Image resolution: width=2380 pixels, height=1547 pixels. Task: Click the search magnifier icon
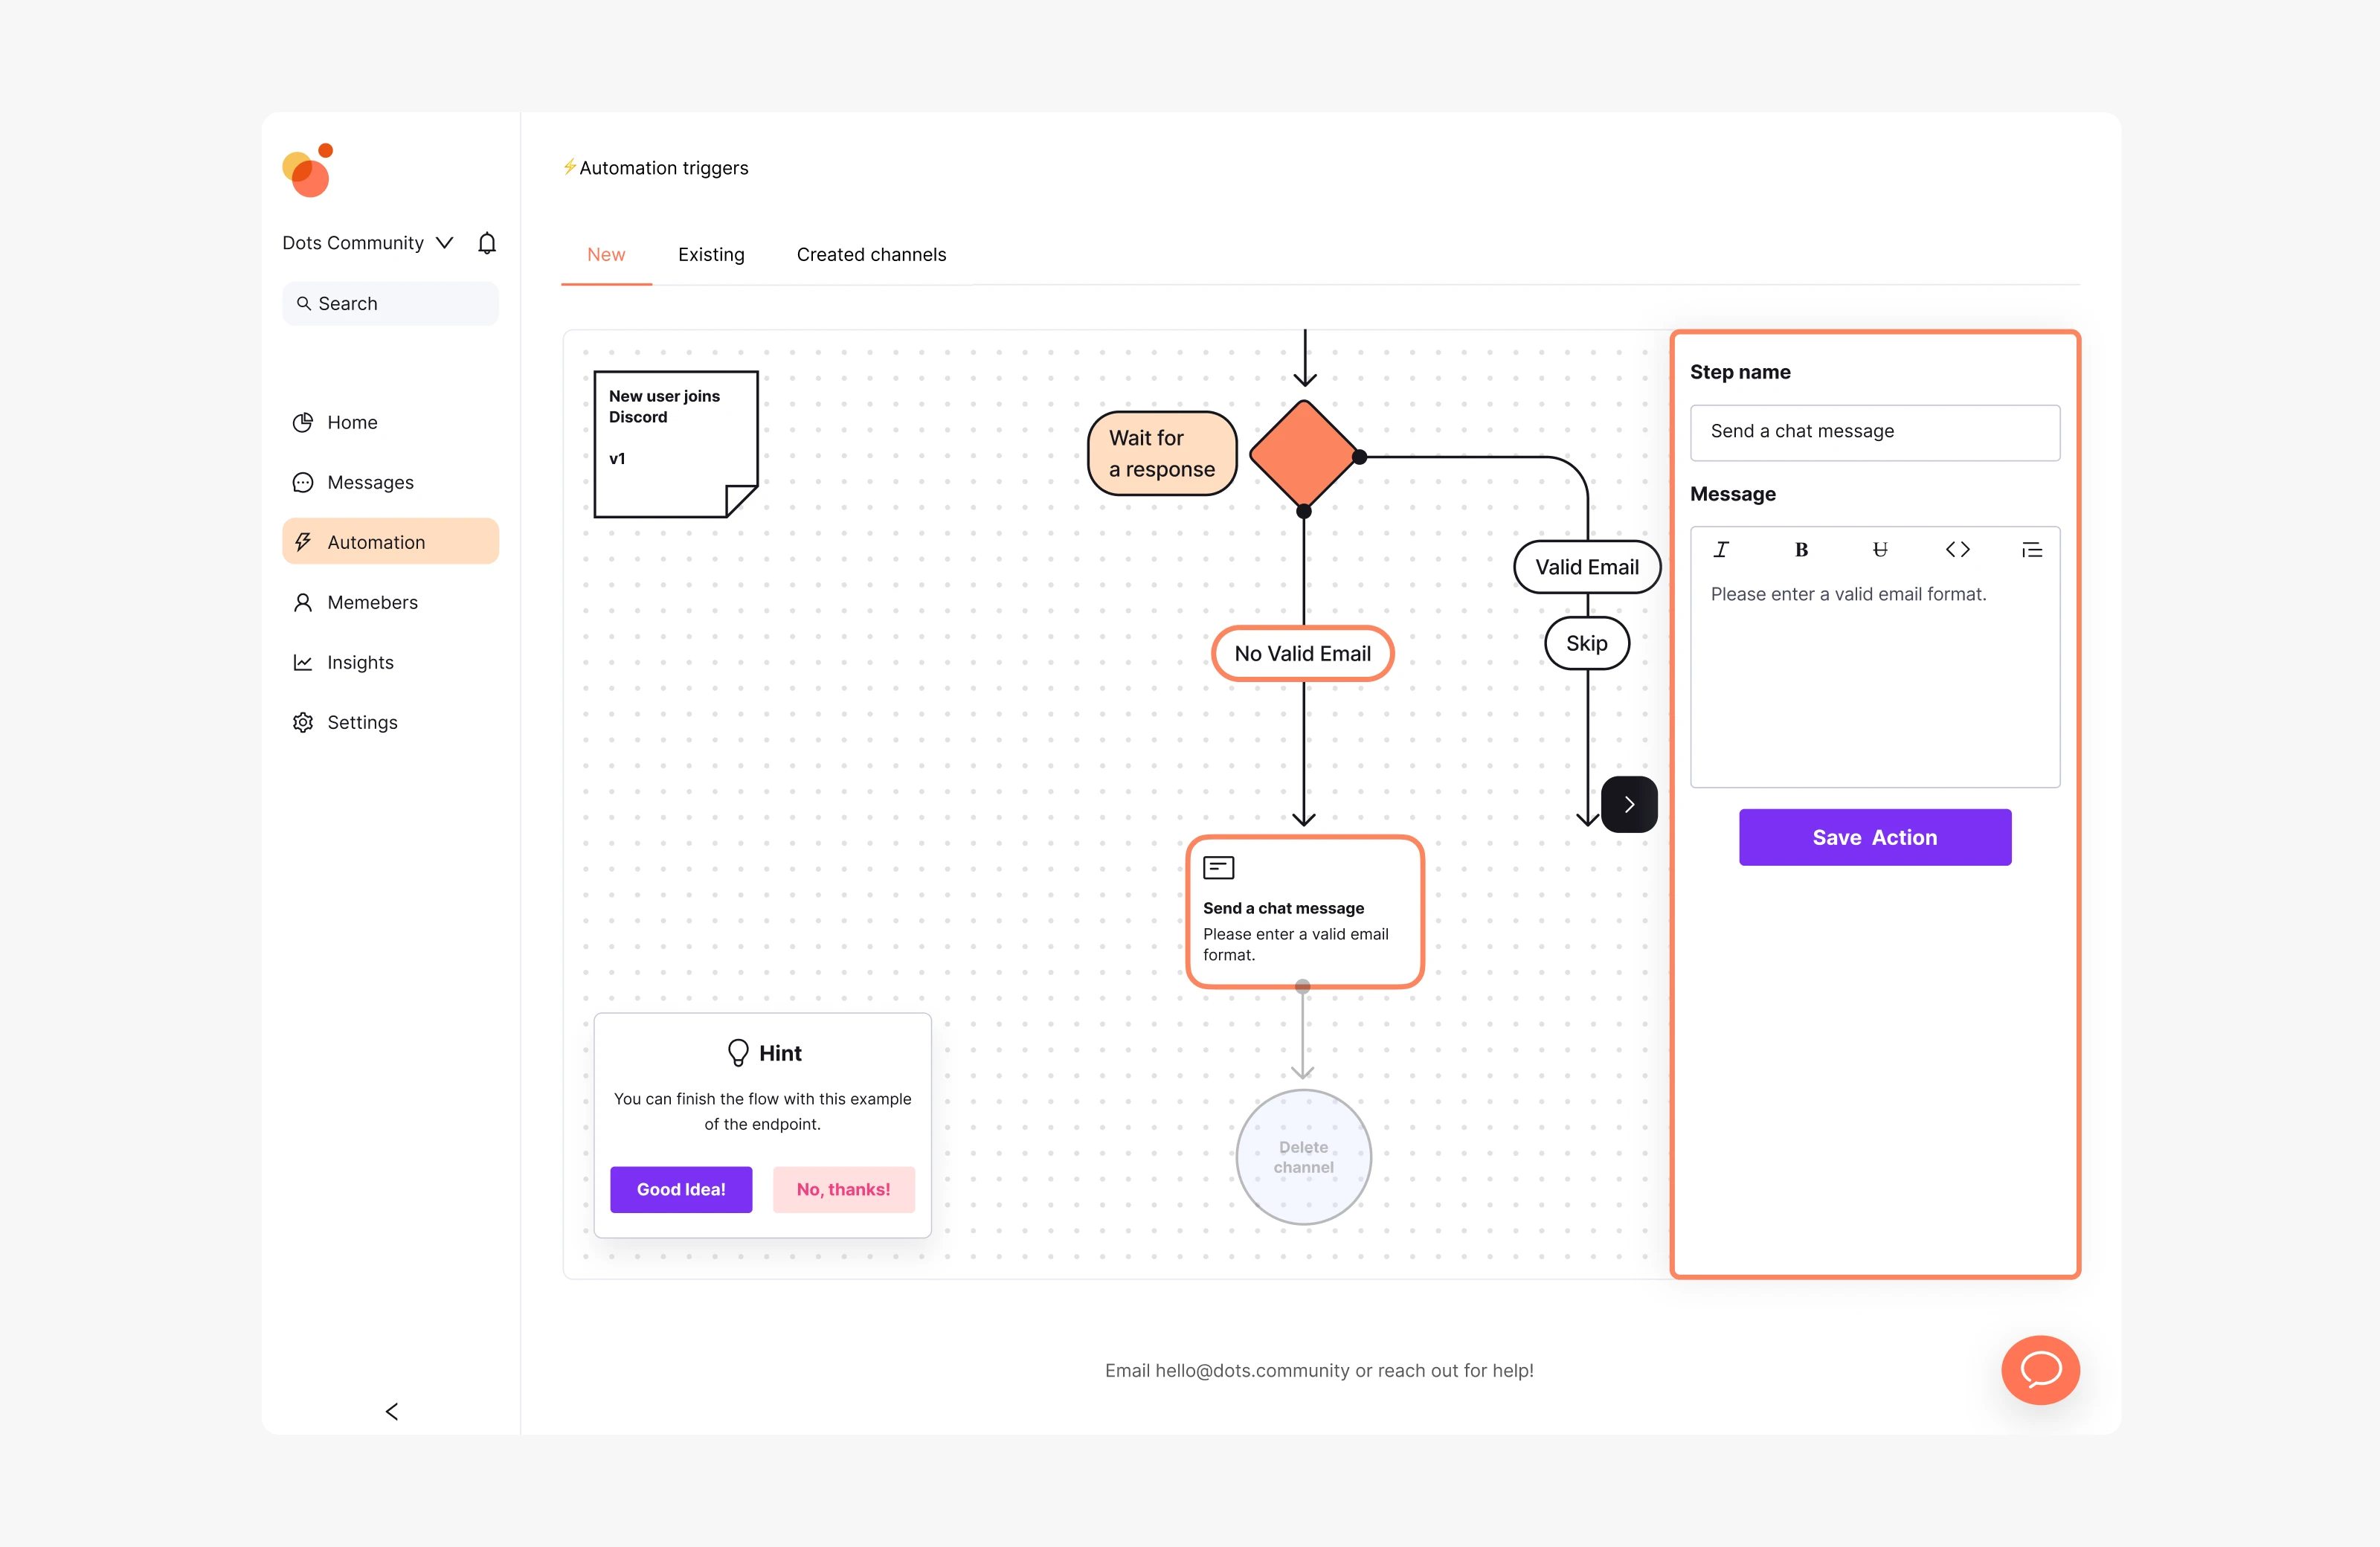tap(303, 303)
